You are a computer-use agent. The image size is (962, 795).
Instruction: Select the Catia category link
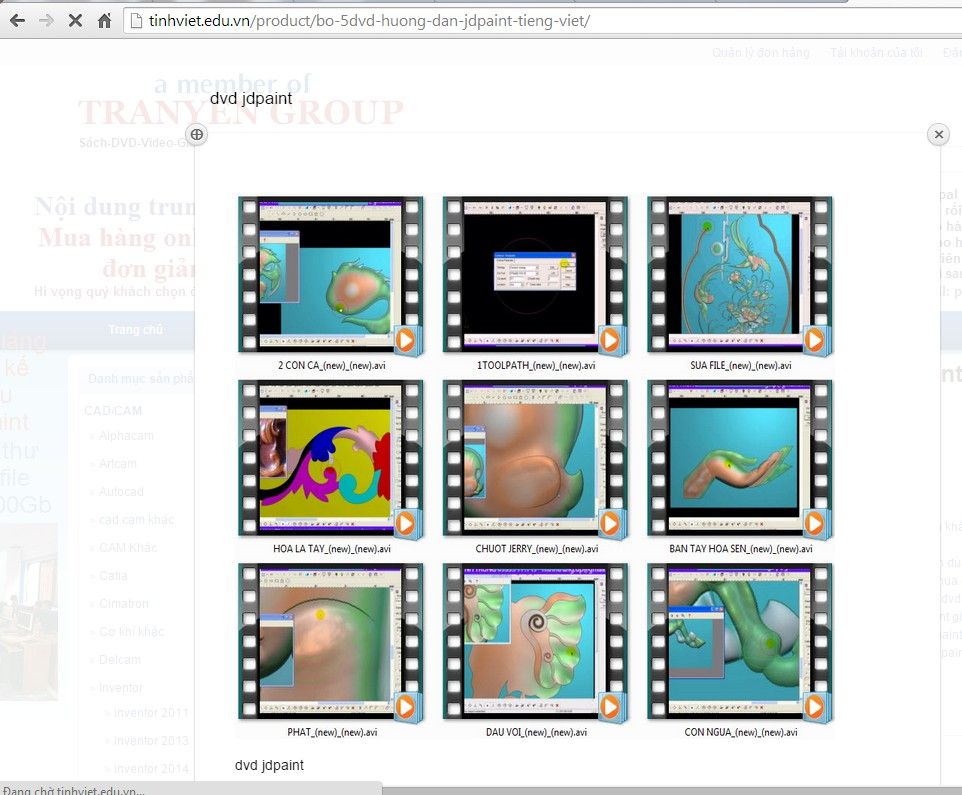coord(113,575)
